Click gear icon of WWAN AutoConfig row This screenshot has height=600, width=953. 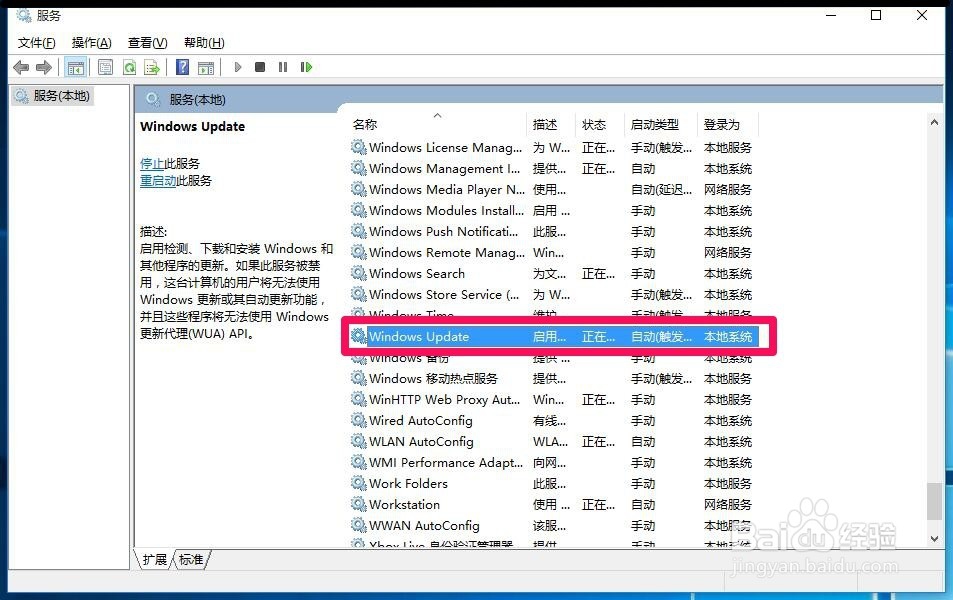click(359, 525)
